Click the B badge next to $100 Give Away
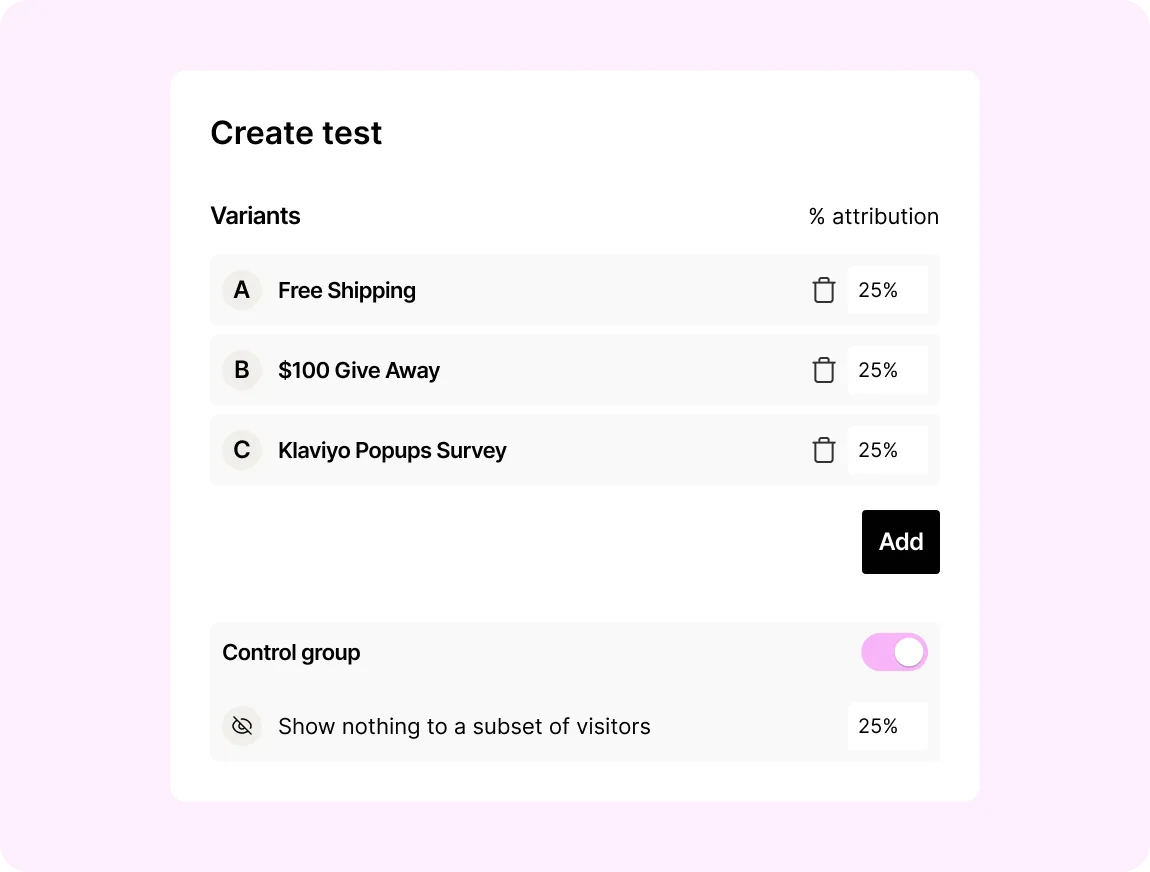The image size is (1150, 872). click(x=241, y=370)
